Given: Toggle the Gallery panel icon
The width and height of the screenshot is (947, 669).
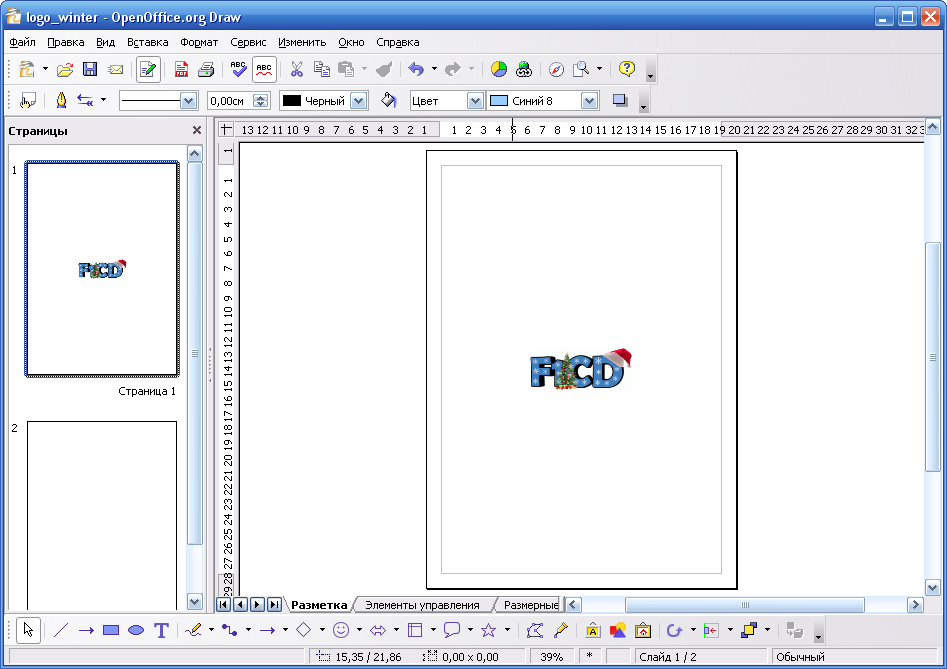Looking at the screenshot, I should pyautogui.click(x=643, y=630).
